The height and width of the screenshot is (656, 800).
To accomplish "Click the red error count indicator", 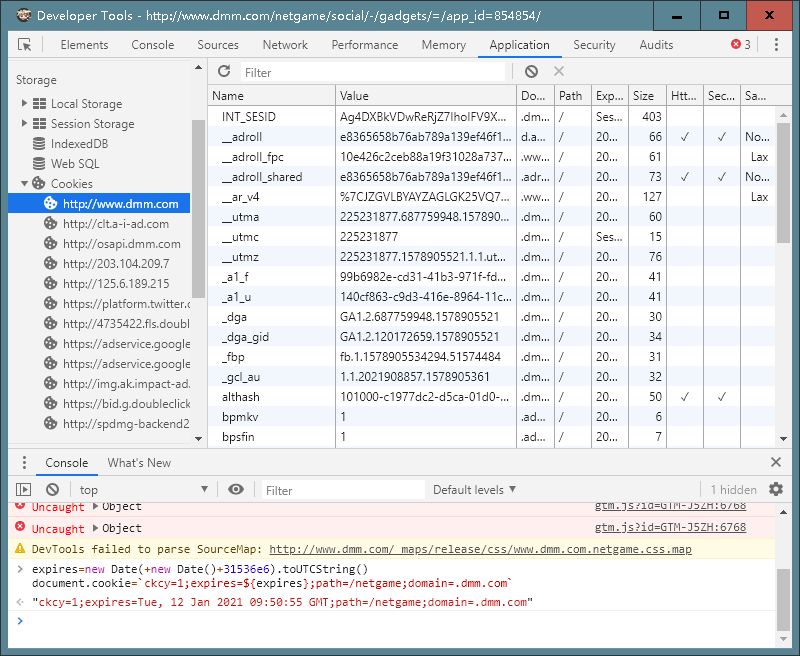I will click(740, 45).
